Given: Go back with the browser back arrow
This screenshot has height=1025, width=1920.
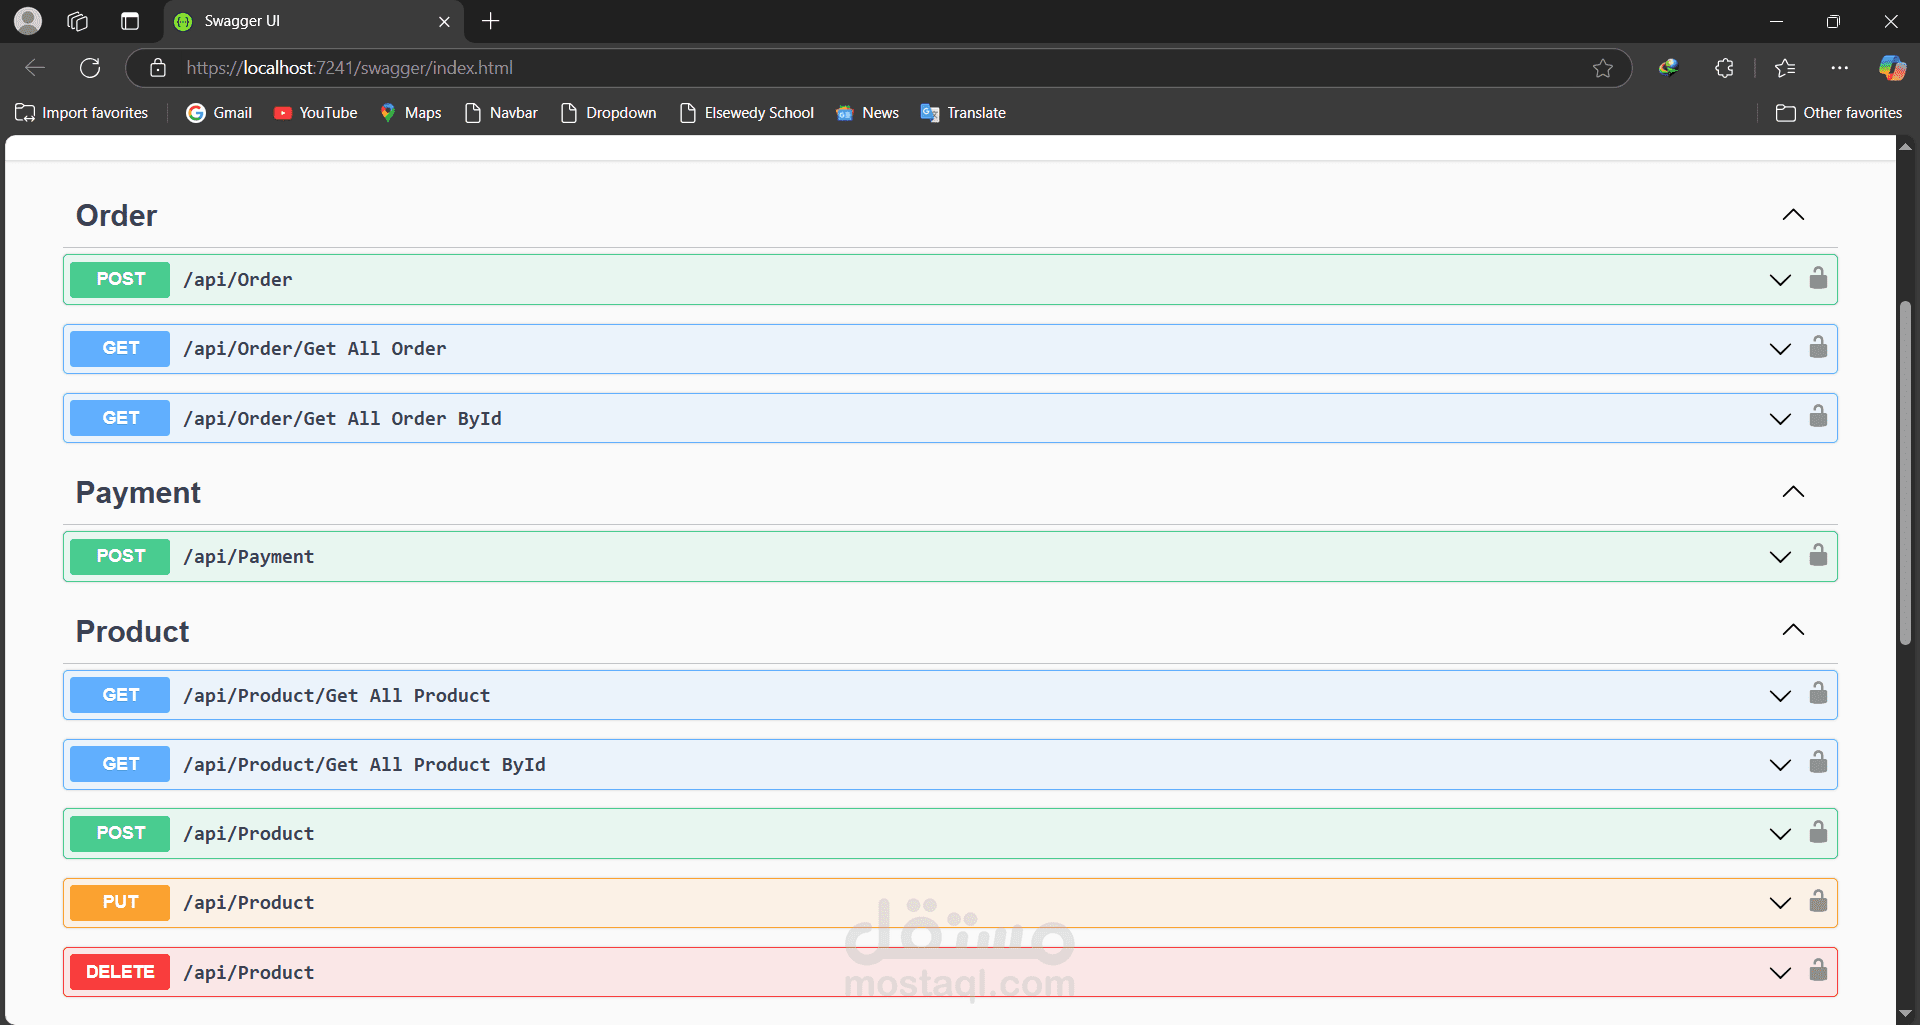Looking at the screenshot, I should pyautogui.click(x=35, y=67).
